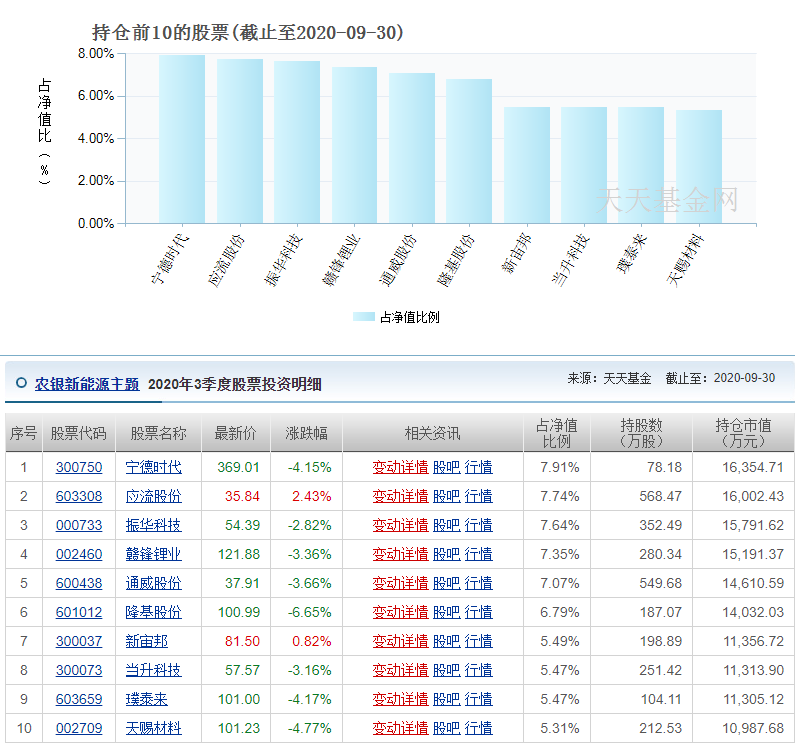Open stock code 000733 link
The height and width of the screenshot is (743, 795).
79,525
